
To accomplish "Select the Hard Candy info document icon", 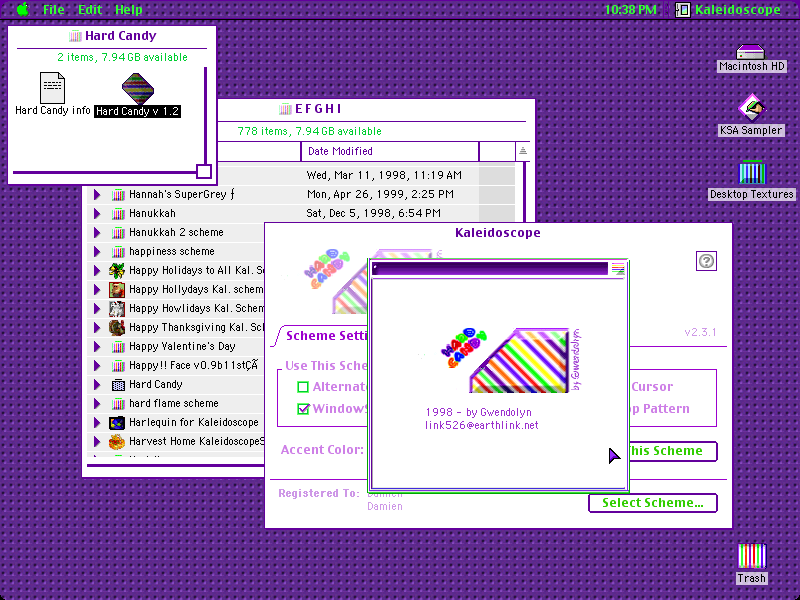I will tap(53, 87).
